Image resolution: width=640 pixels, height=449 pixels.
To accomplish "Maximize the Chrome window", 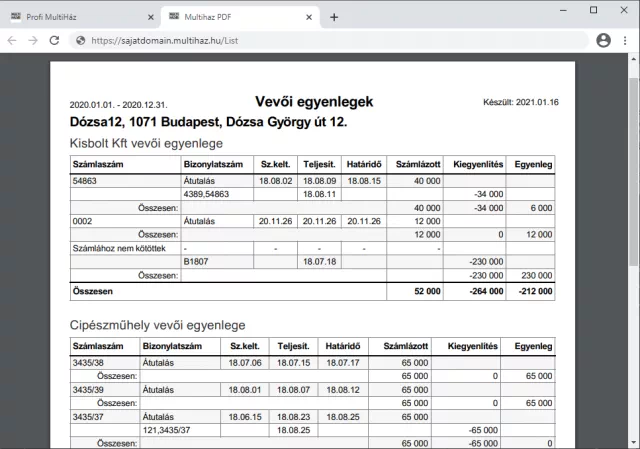I will 593,9.
